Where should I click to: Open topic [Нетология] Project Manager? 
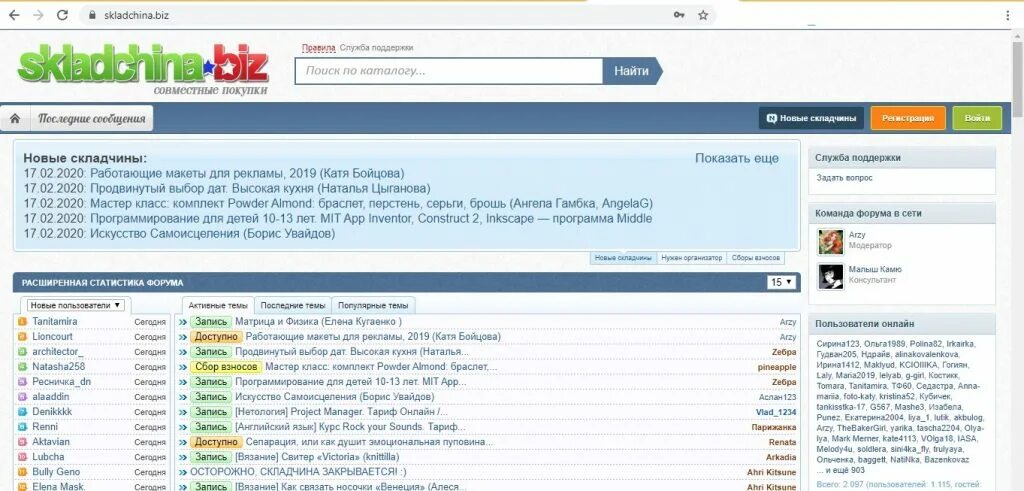342,412
